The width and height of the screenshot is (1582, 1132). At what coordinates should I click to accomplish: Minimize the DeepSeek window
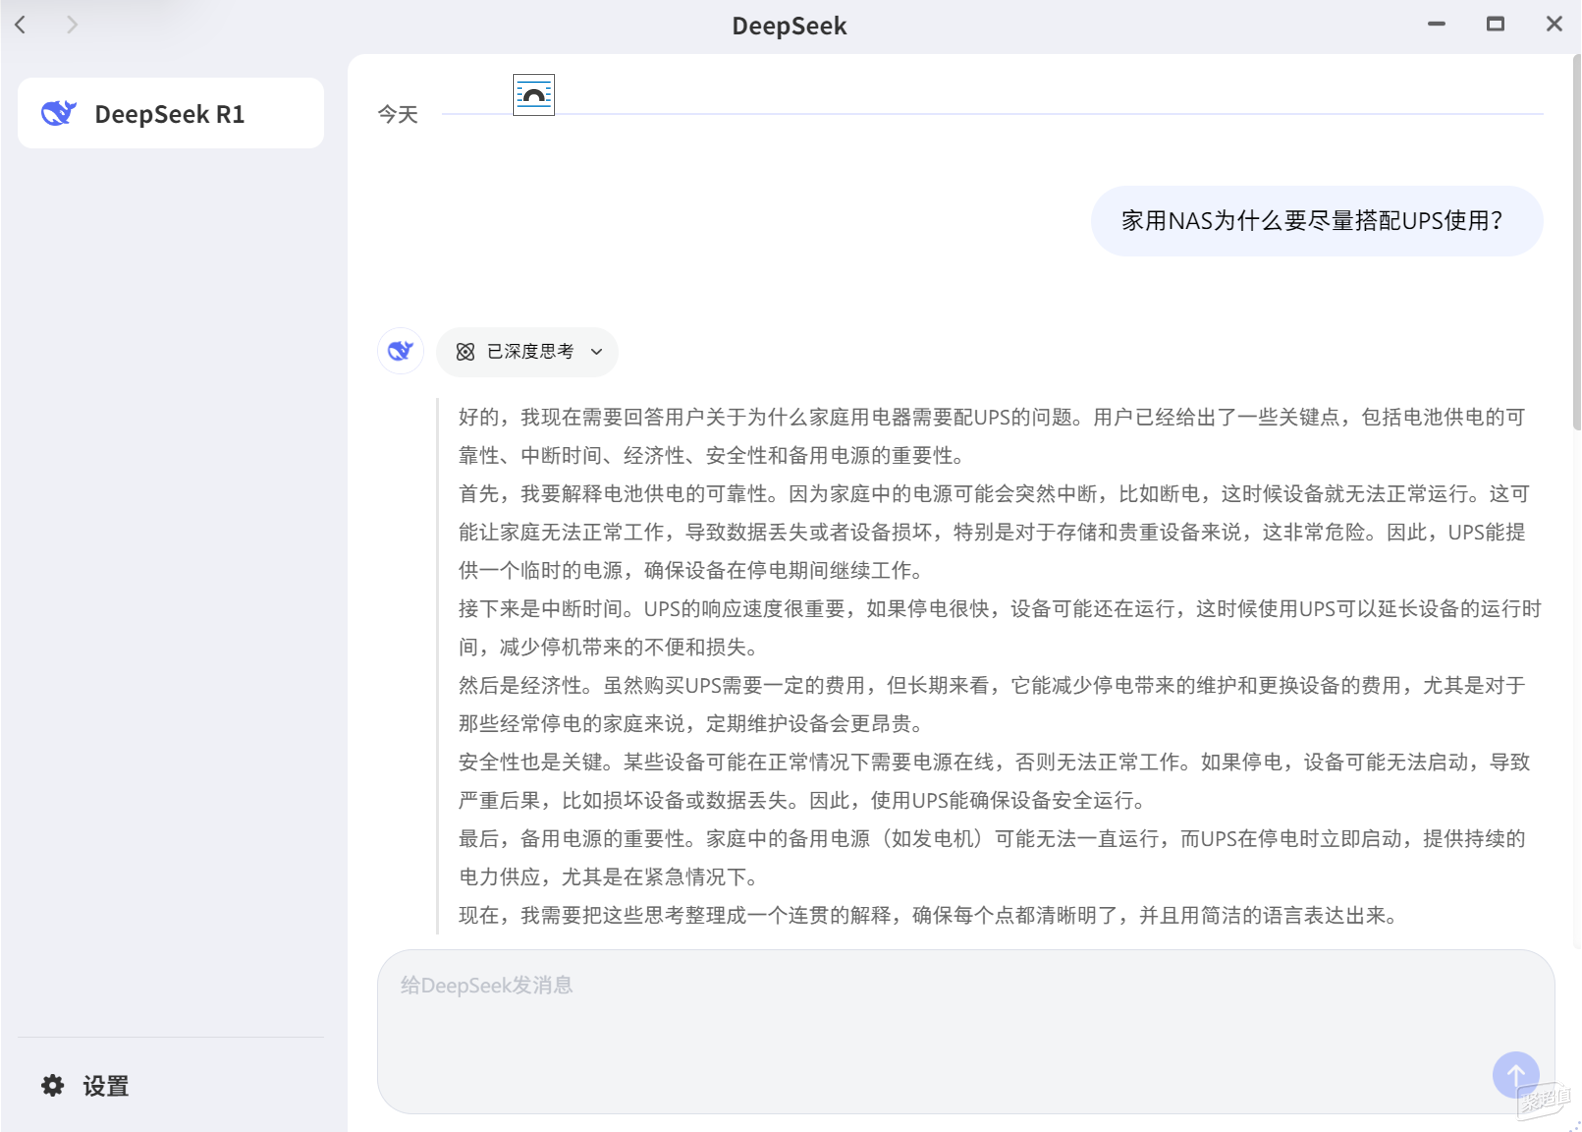(x=1436, y=24)
